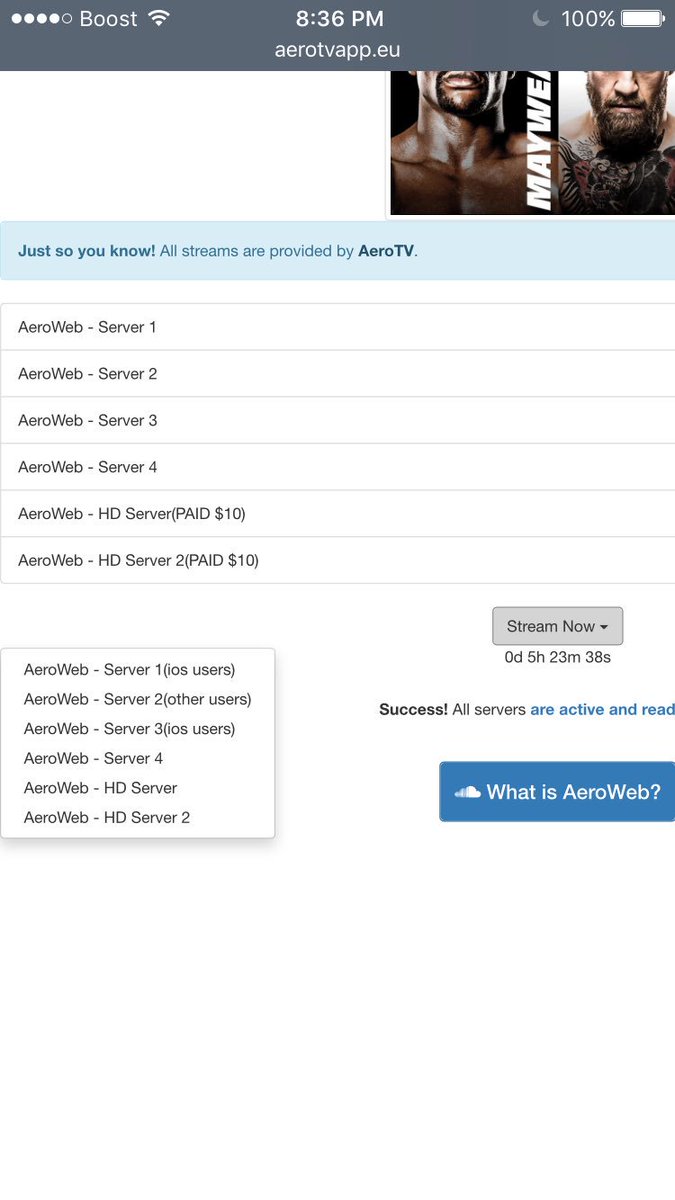675x1200 pixels.
Task: Tap the 8:36 PM clock
Action: pos(339,18)
